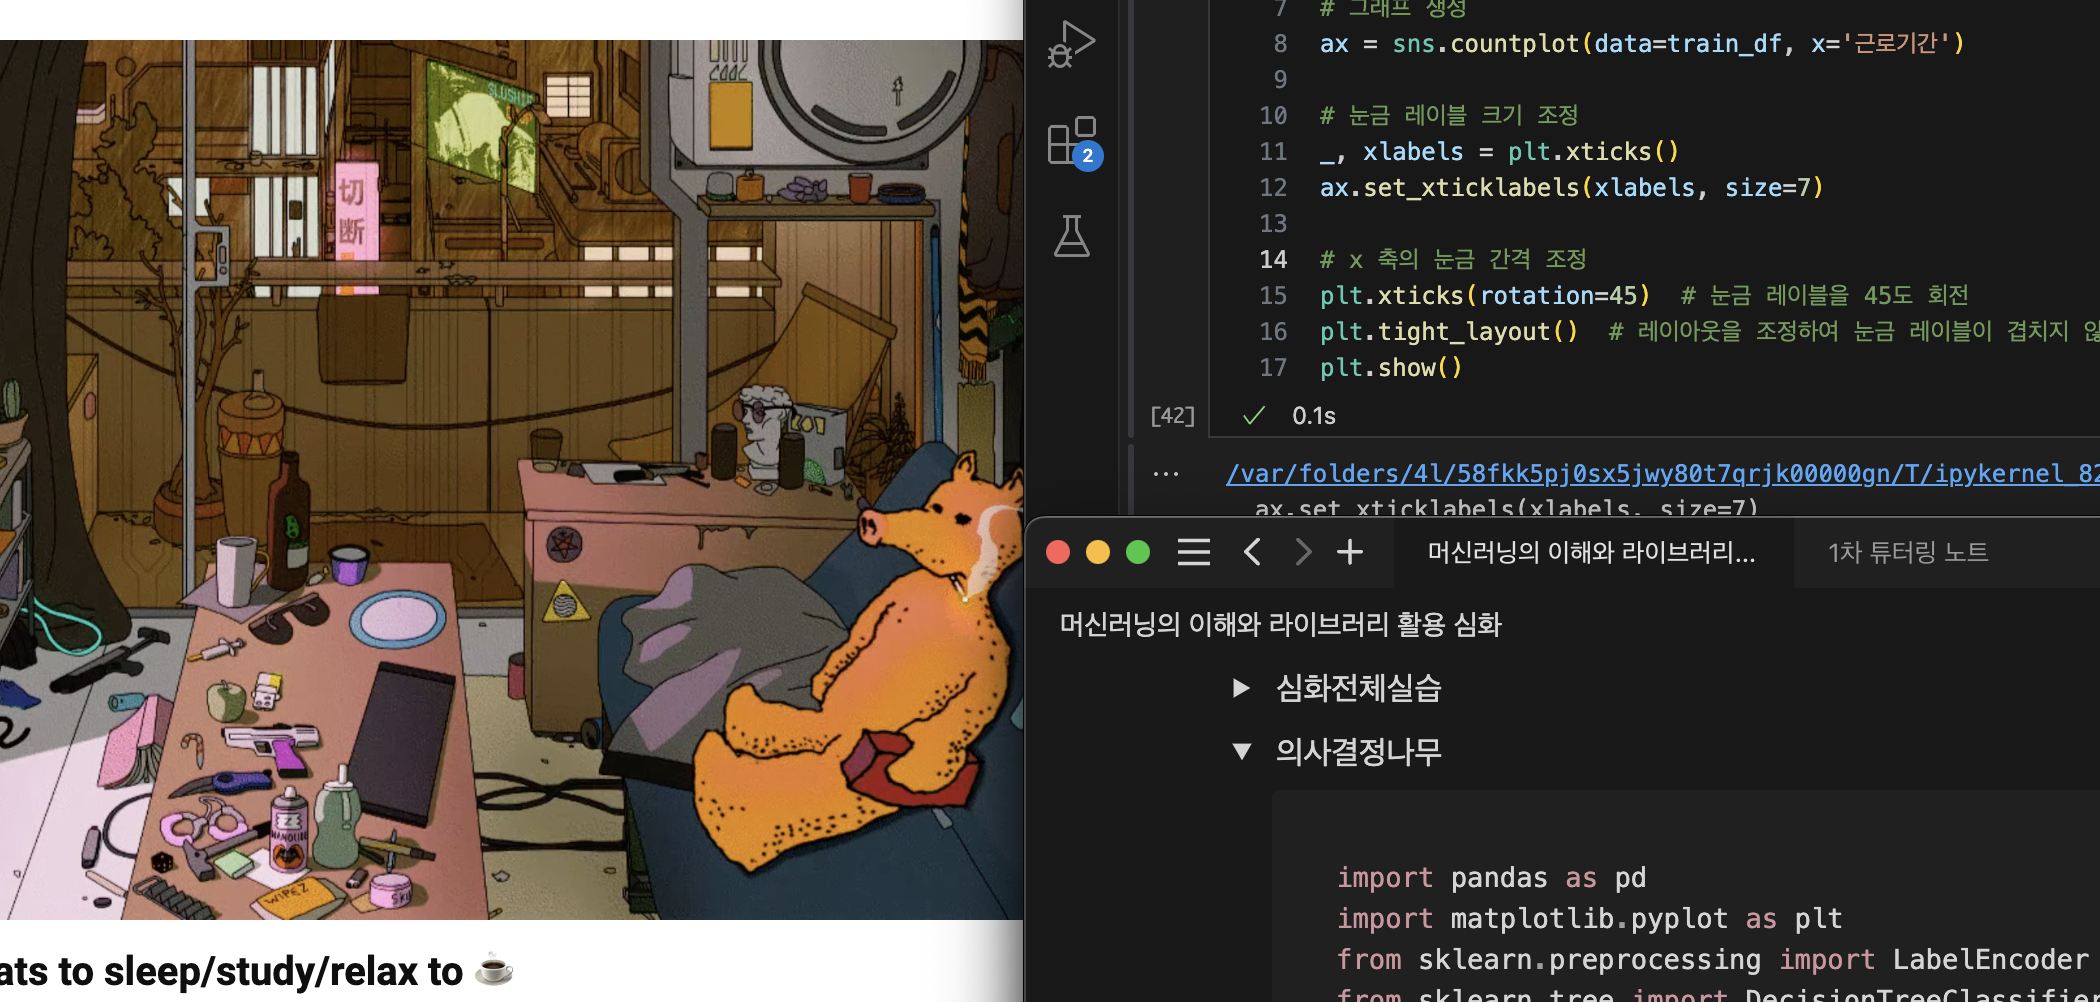
Task: Click the execution count [42] label
Action: click(x=1172, y=415)
